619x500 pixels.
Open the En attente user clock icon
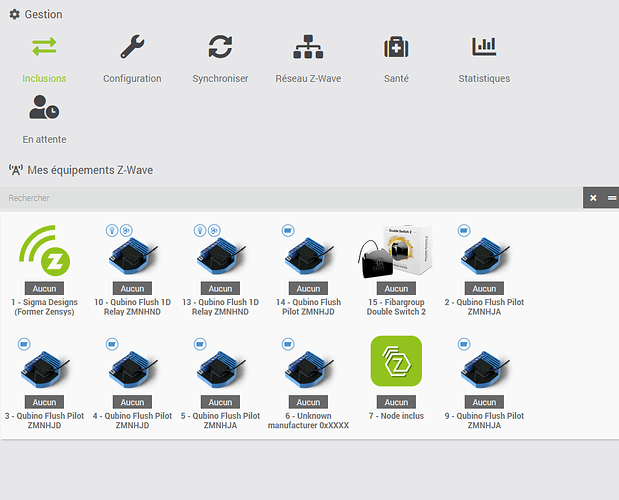point(44,107)
